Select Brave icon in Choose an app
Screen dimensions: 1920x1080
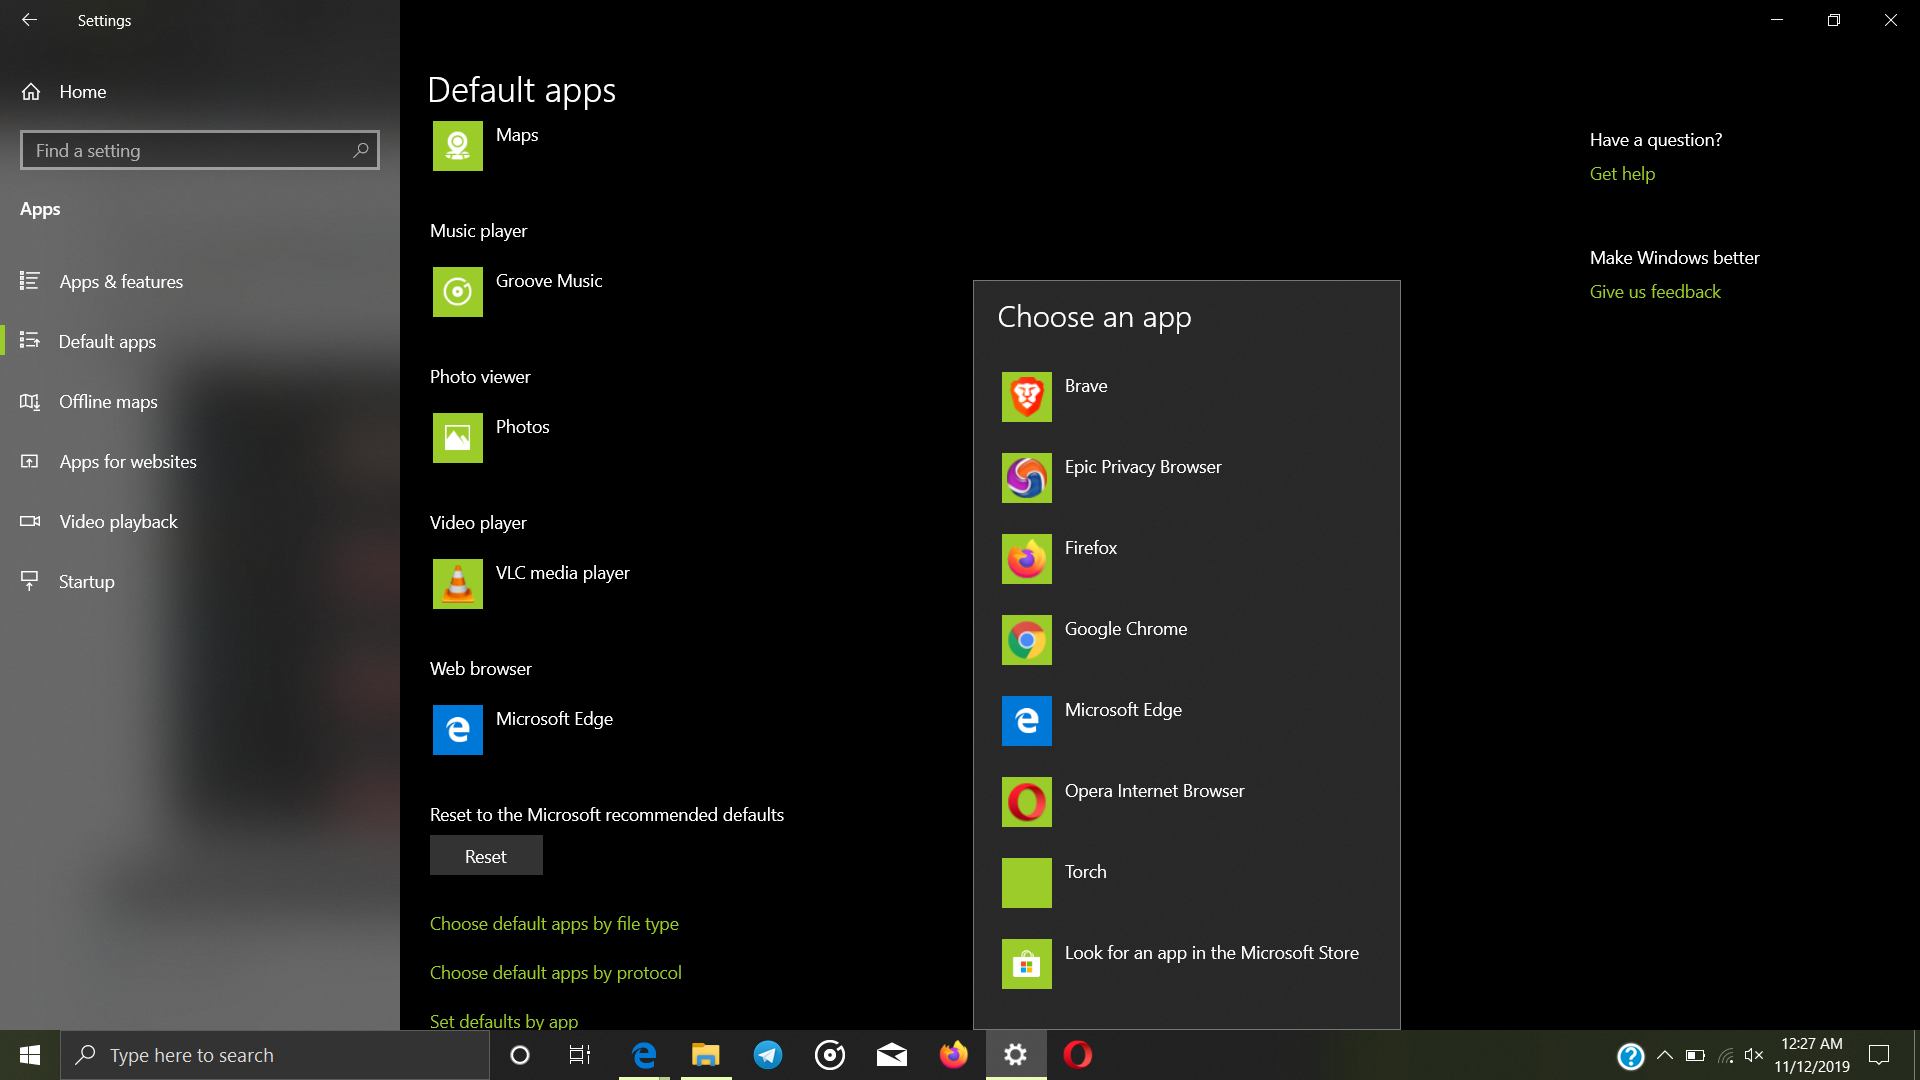[x=1026, y=397]
